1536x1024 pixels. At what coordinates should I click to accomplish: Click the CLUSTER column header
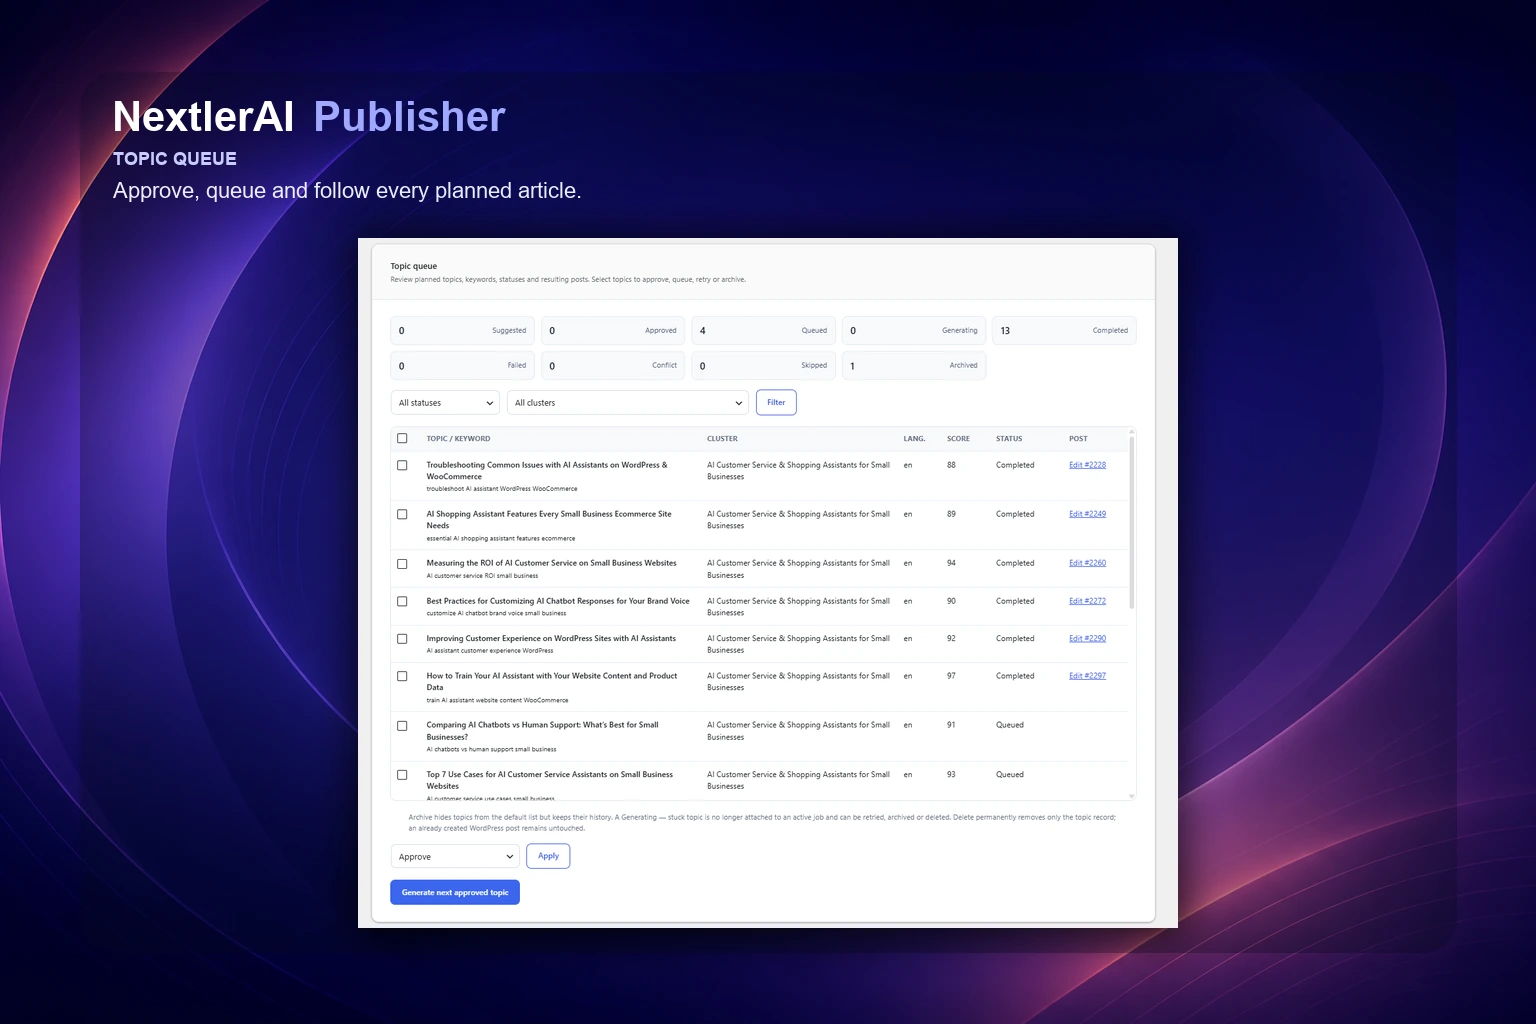(x=722, y=439)
